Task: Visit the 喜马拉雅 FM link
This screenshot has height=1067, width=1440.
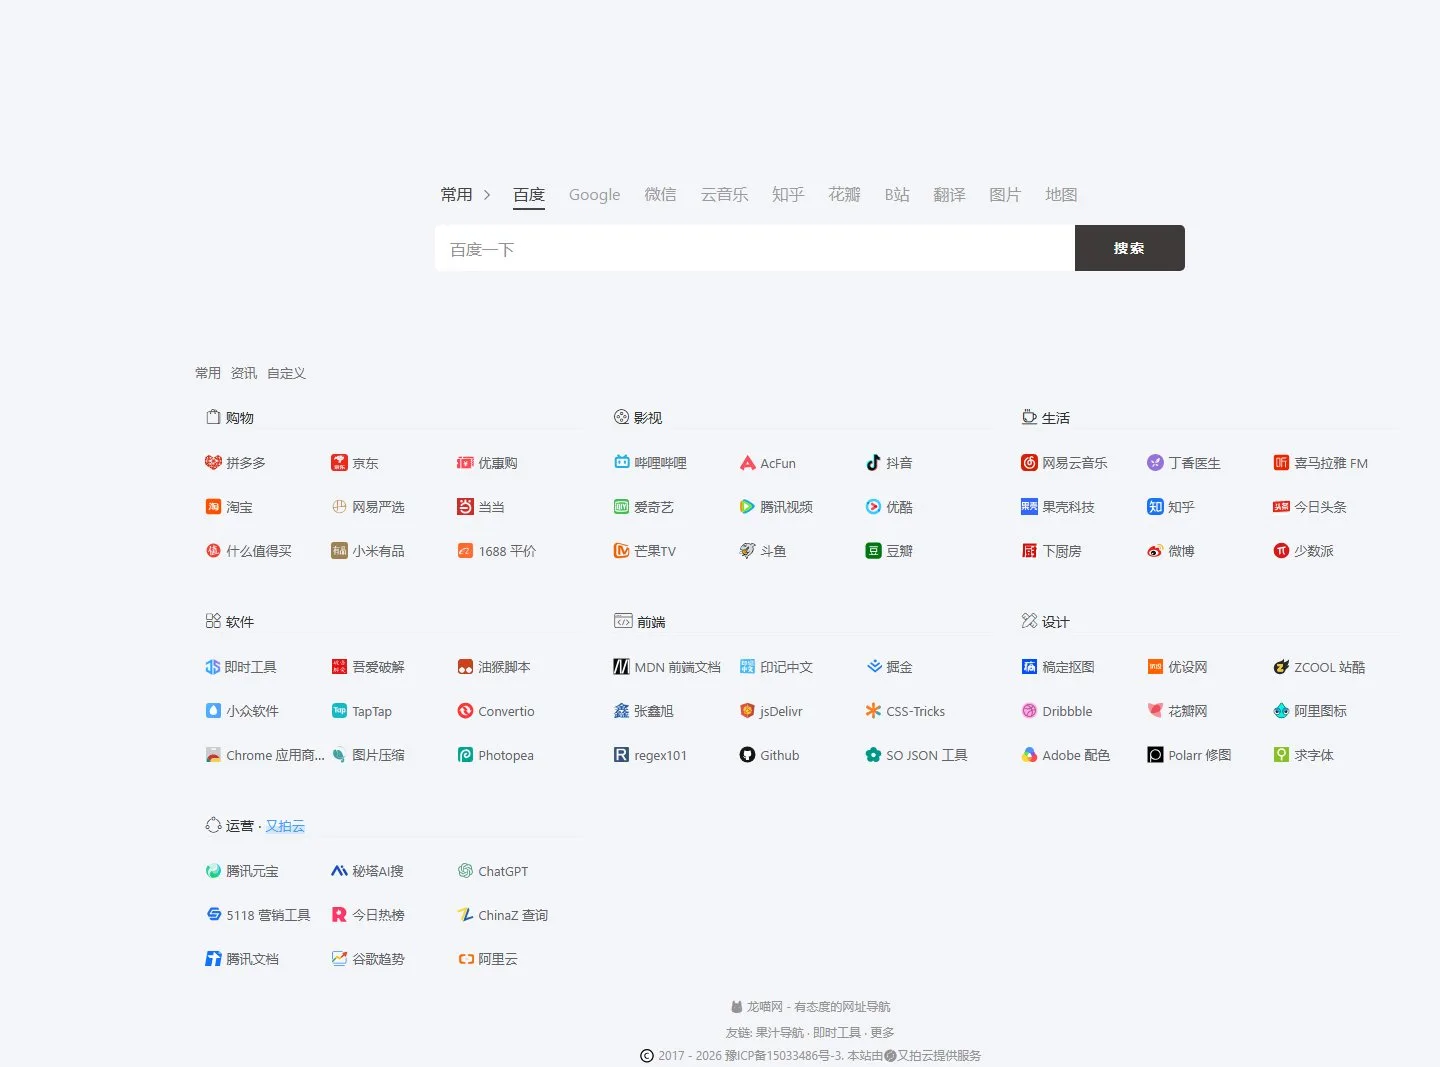Action: (1321, 463)
